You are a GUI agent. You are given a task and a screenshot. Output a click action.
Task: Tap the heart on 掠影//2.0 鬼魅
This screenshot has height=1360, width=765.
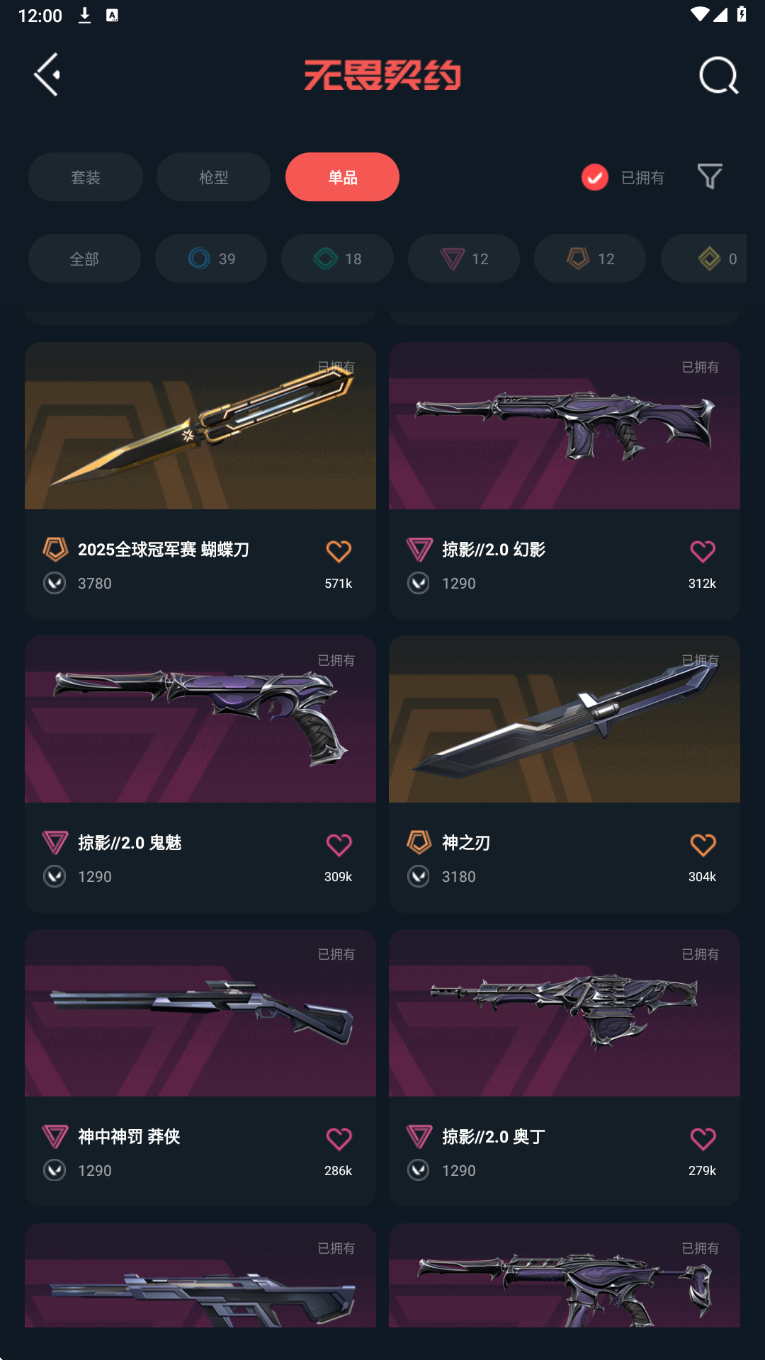pos(338,845)
